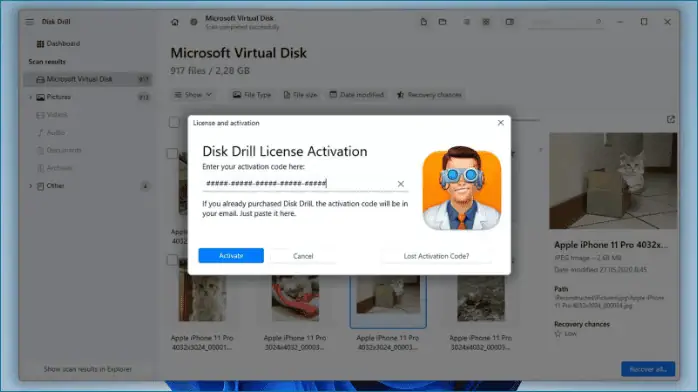Screen dimensions: 698x392
Task: Click the search field in the toolbar
Action: tap(566, 22)
